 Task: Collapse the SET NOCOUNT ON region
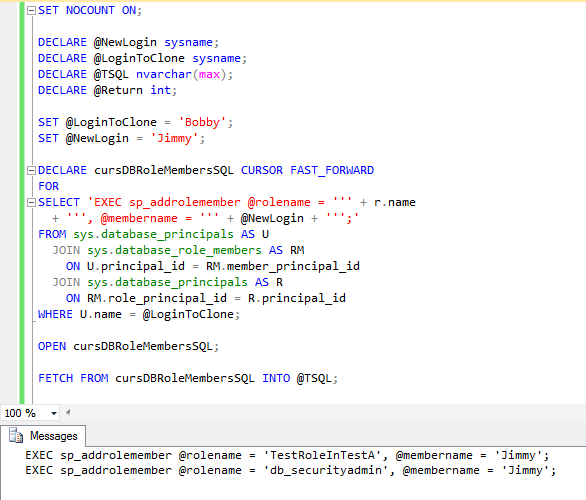31,10
